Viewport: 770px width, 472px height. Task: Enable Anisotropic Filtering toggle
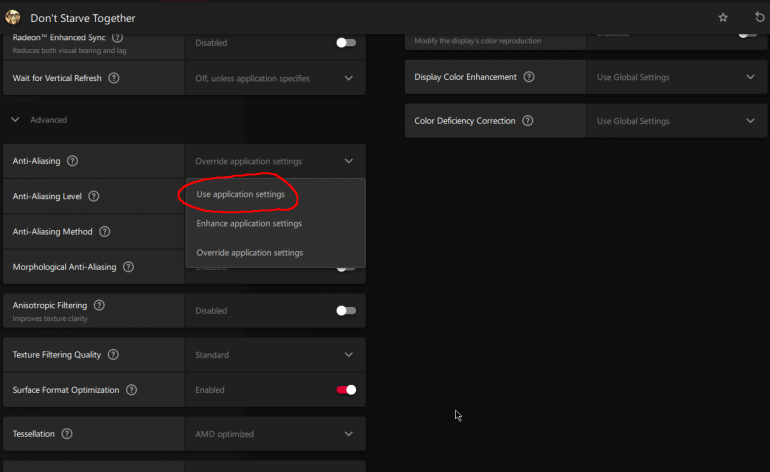pos(346,311)
